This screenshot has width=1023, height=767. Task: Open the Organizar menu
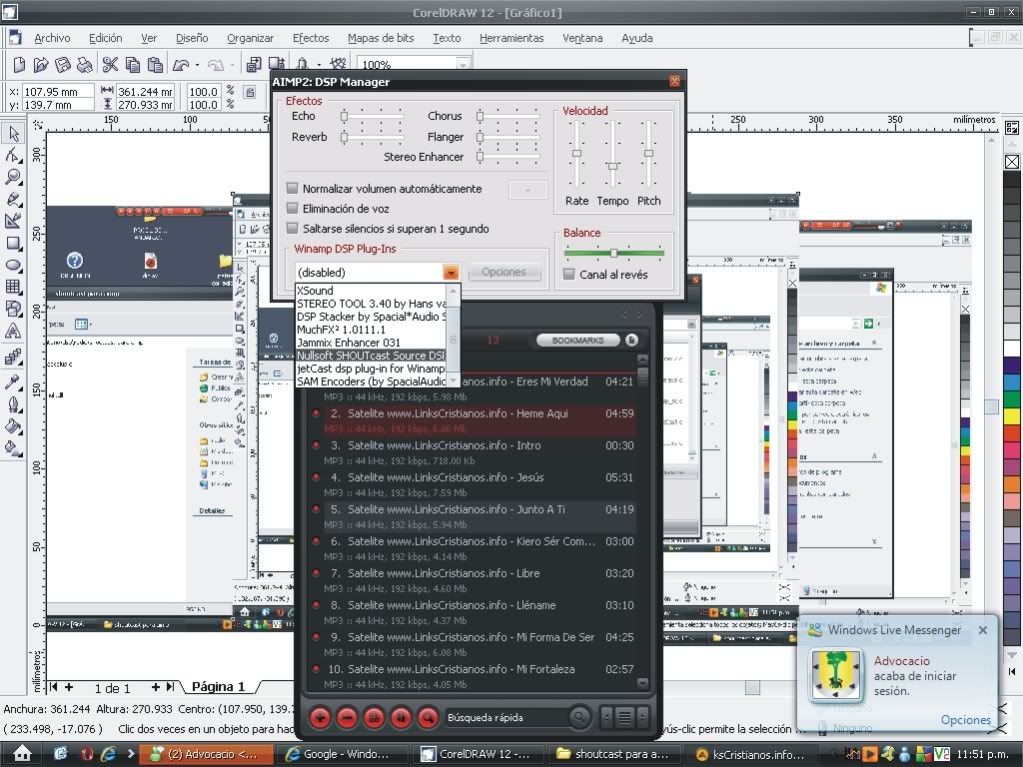[x=251, y=38]
